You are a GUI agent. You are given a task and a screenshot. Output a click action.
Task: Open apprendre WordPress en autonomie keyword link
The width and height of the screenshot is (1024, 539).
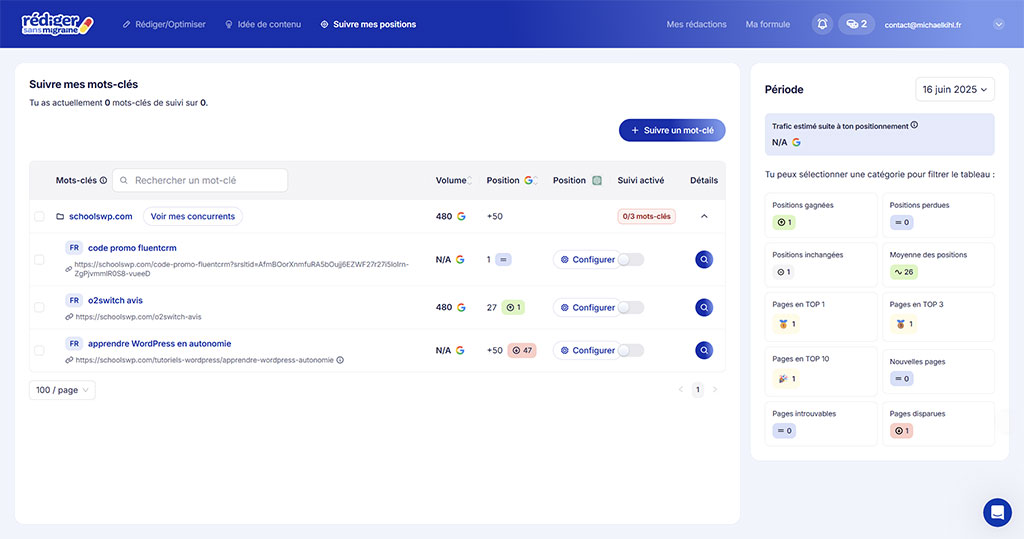[159, 344]
